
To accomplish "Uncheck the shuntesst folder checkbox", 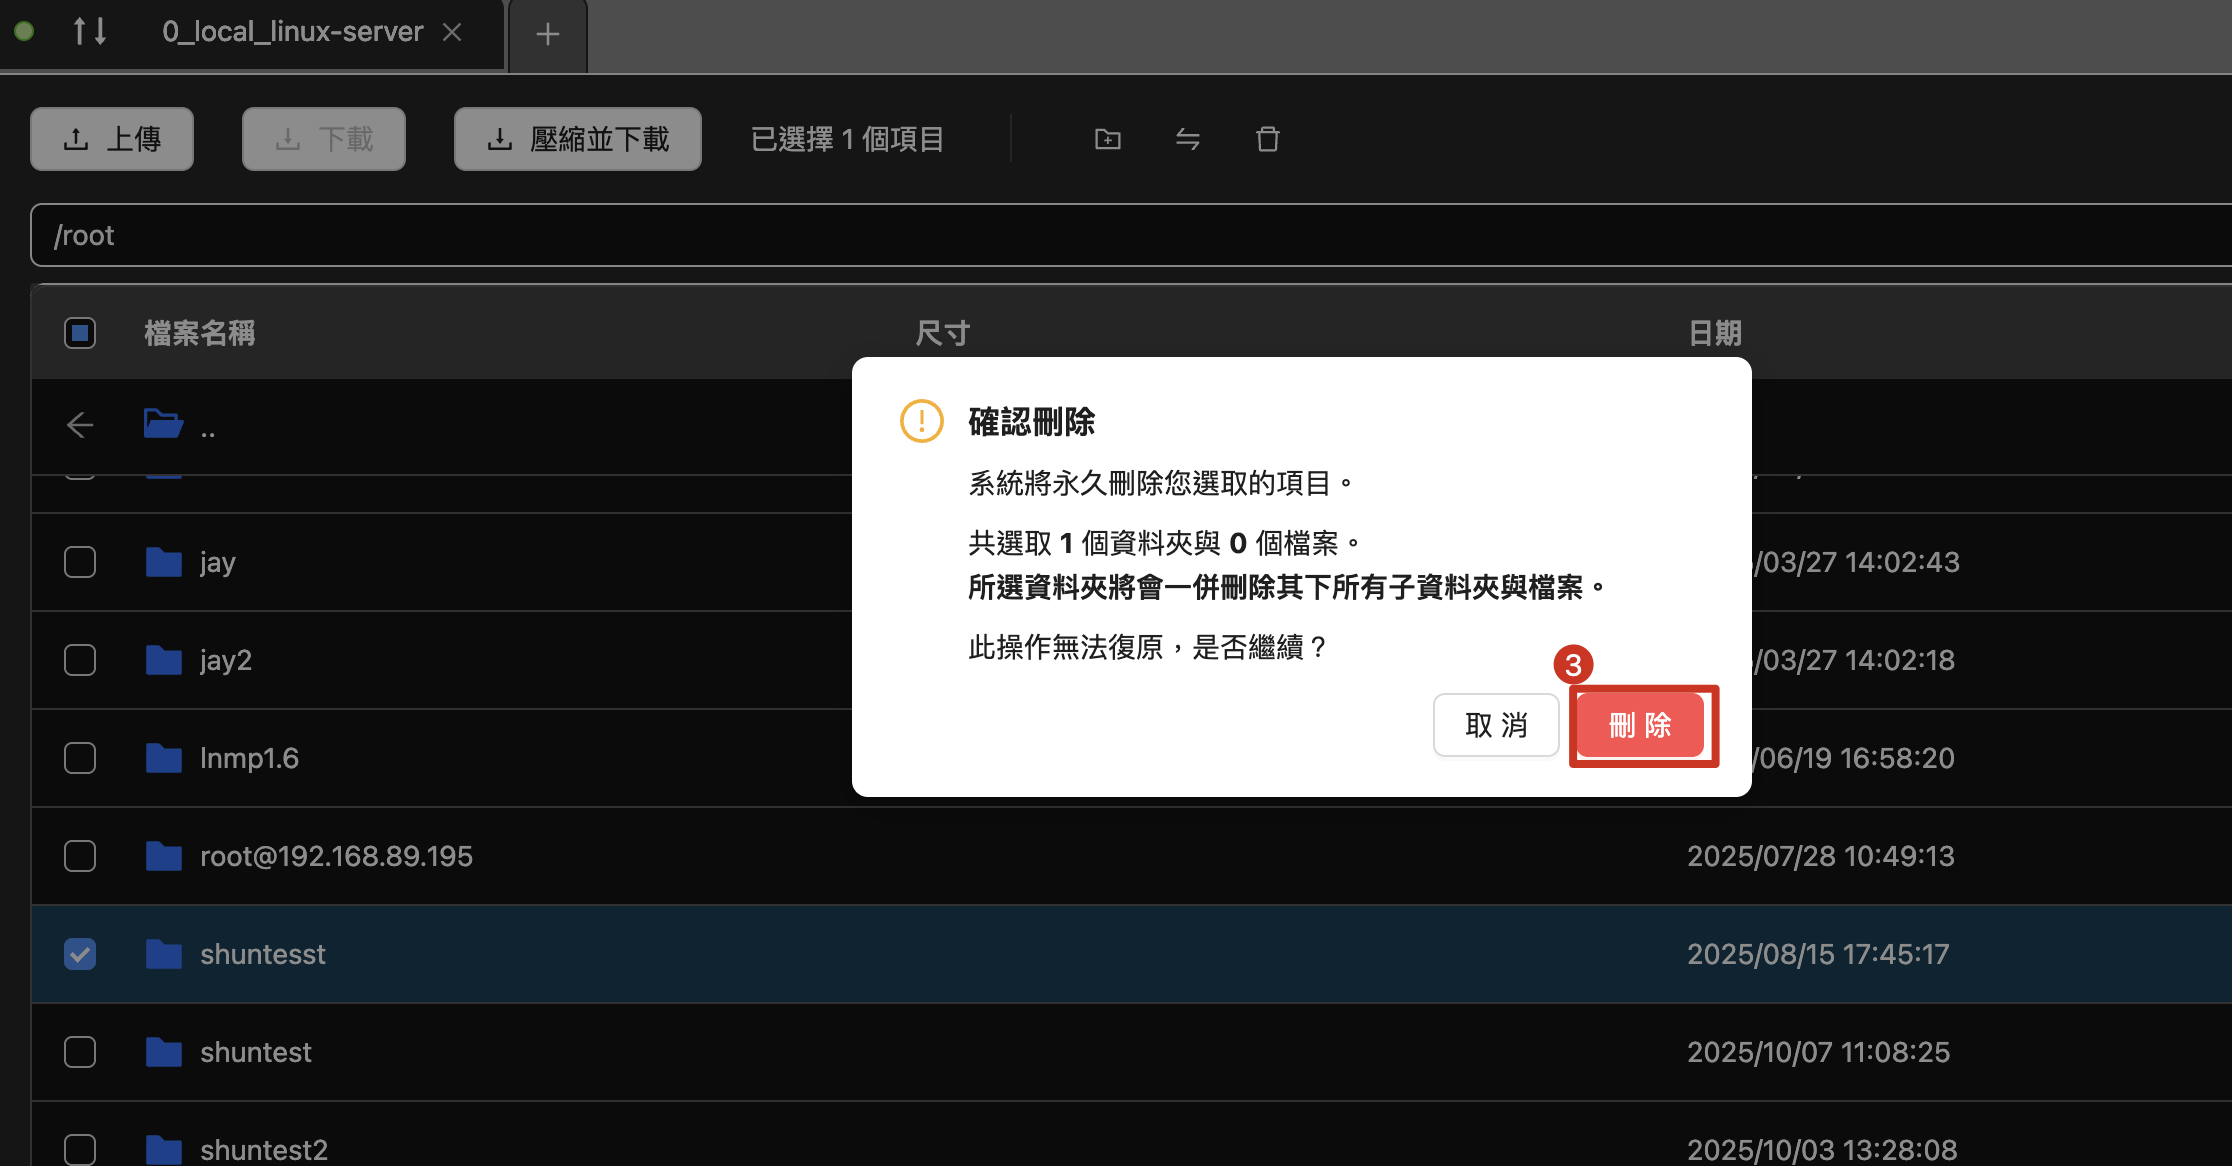I will point(80,954).
